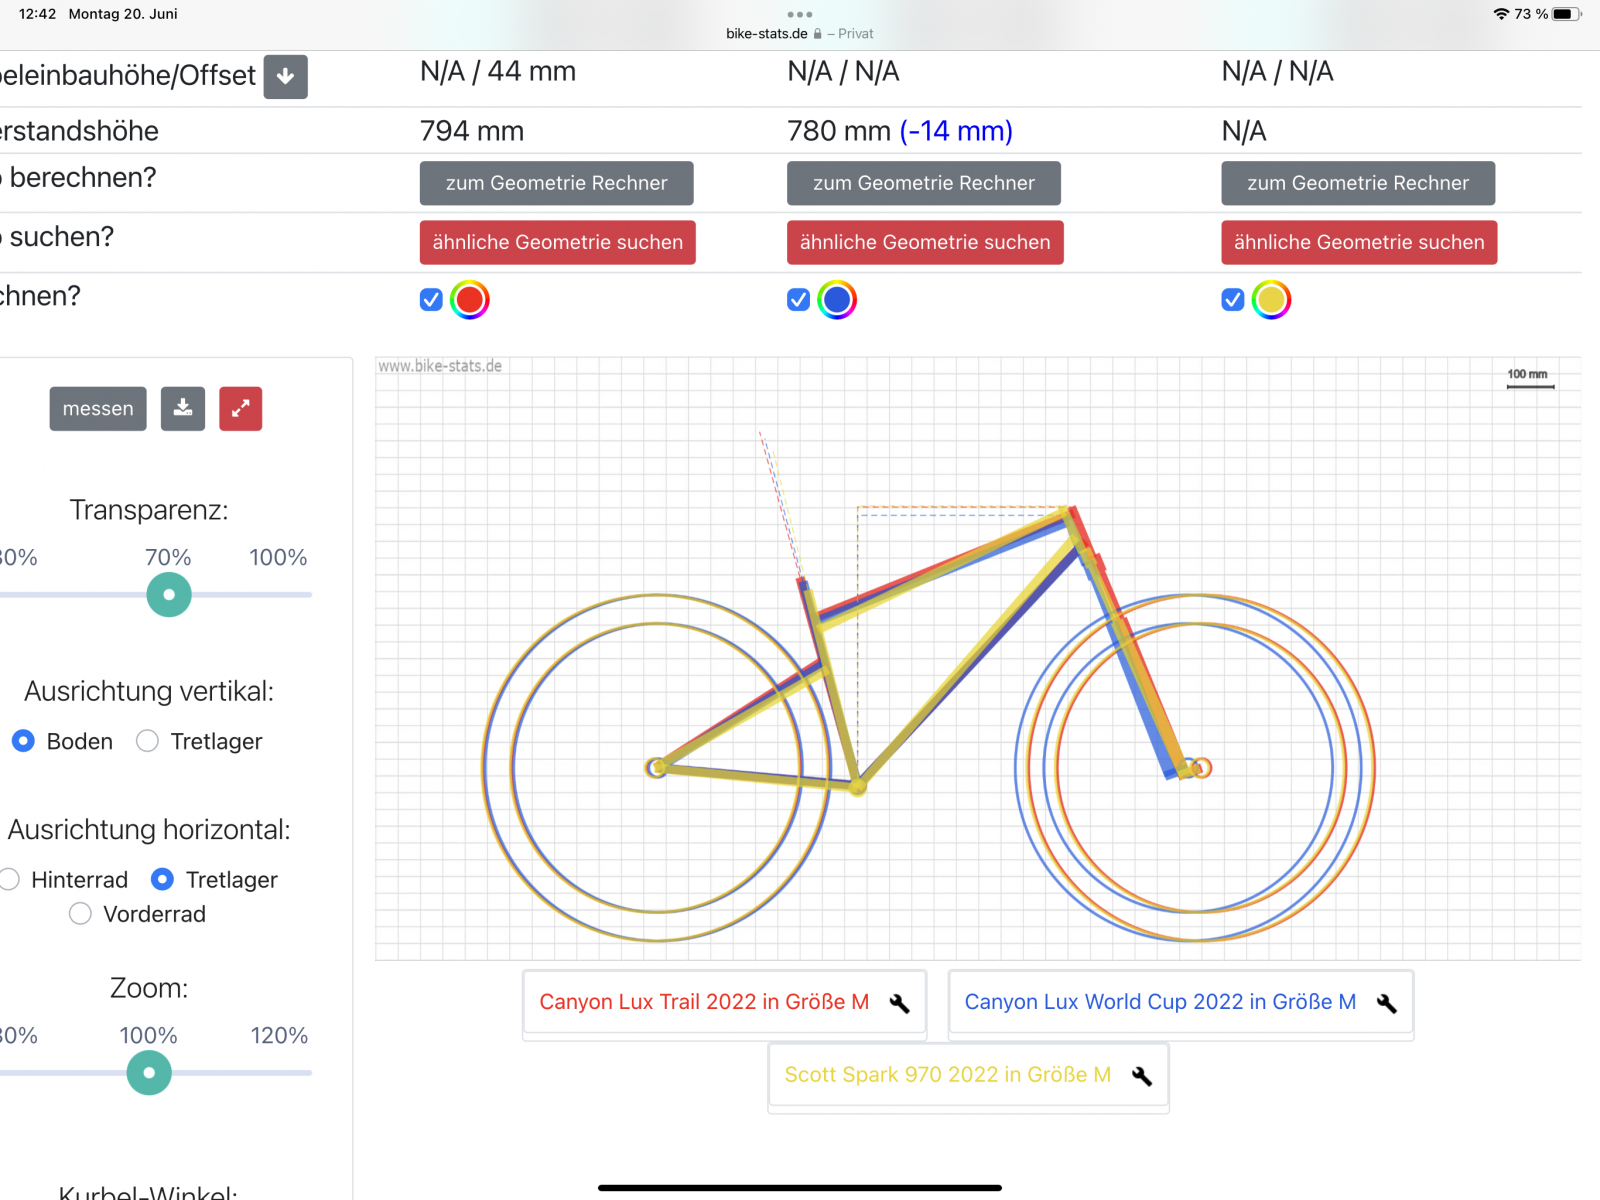Viewport: 1600px width, 1200px height.
Task: Open Geometrie Rechner for first bike
Action: click(x=556, y=183)
